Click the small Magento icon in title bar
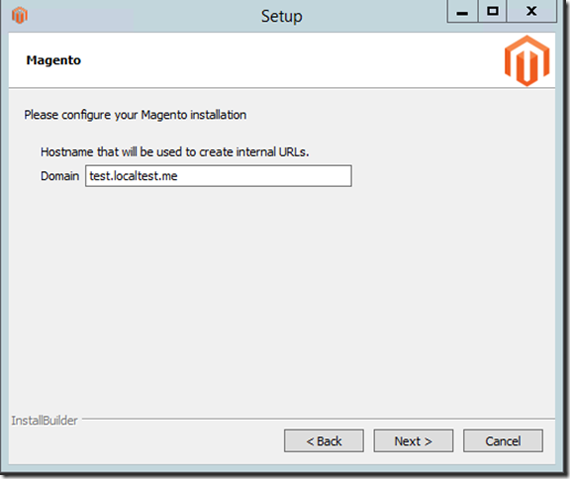 [20, 15]
